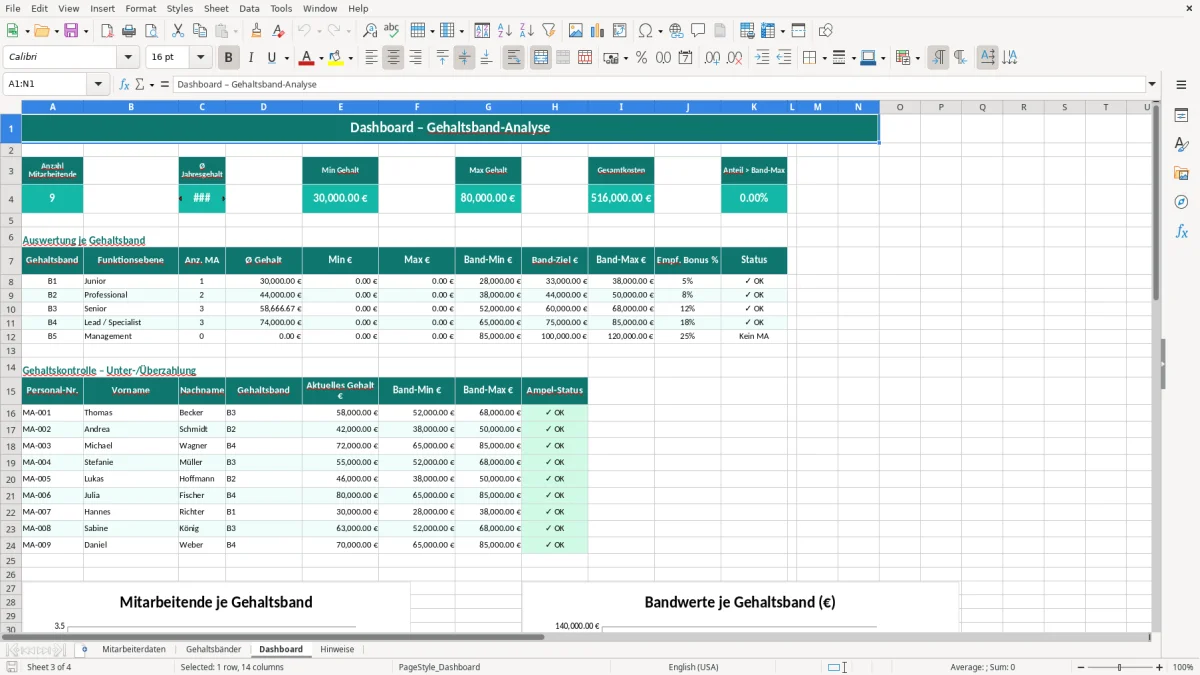
Task: Select row header 15
Action: [x=11, y=391]
